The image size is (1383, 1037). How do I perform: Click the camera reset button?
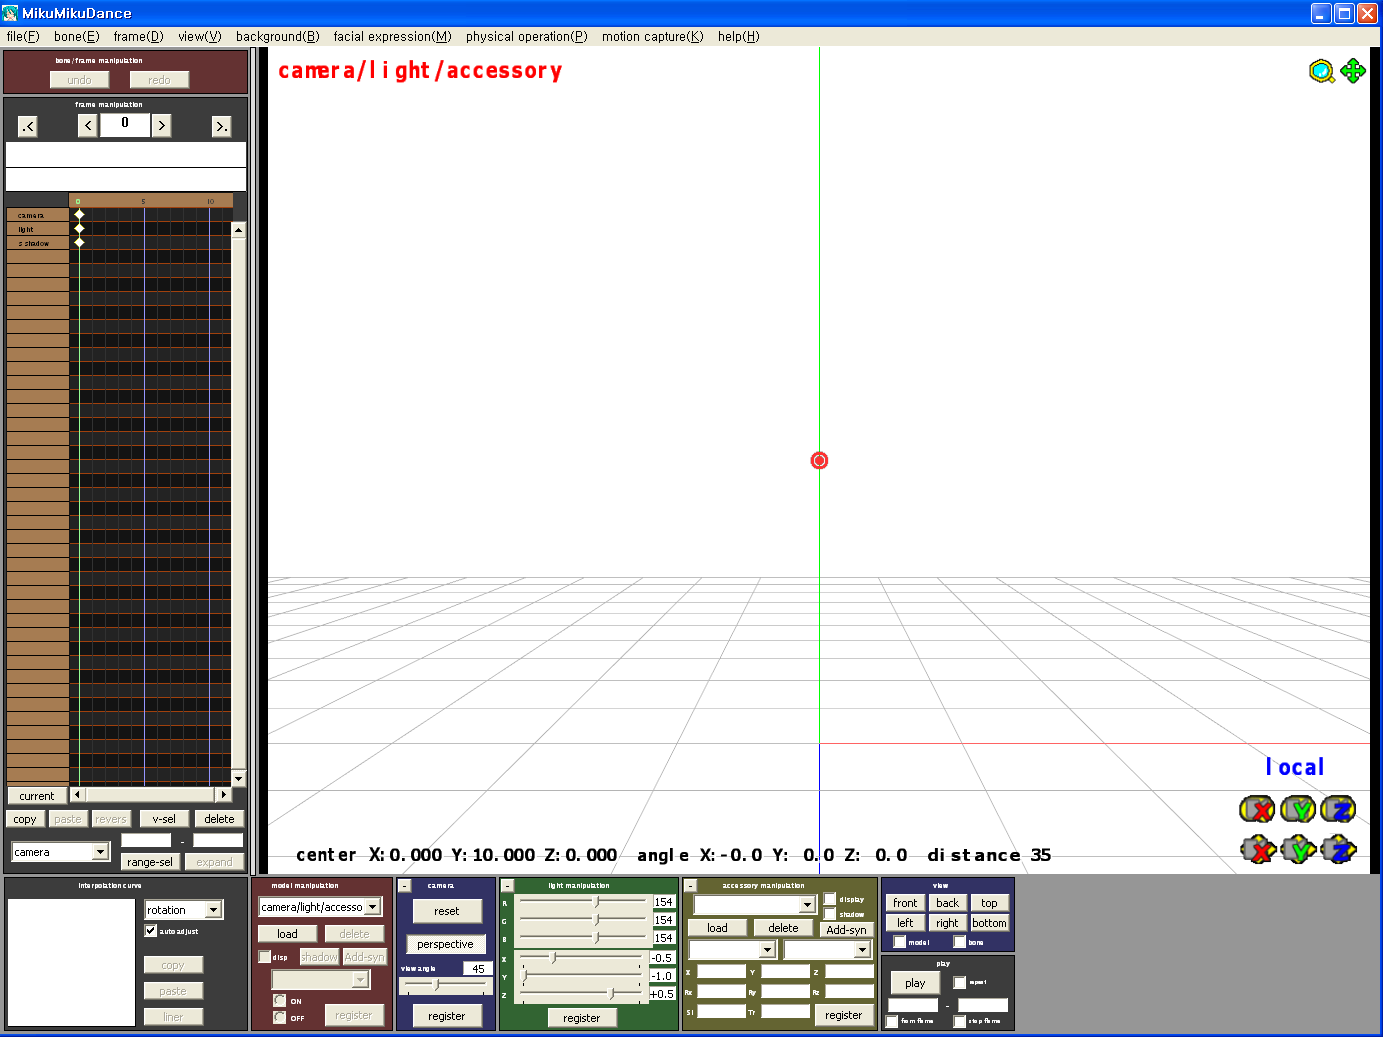point(447,911)
